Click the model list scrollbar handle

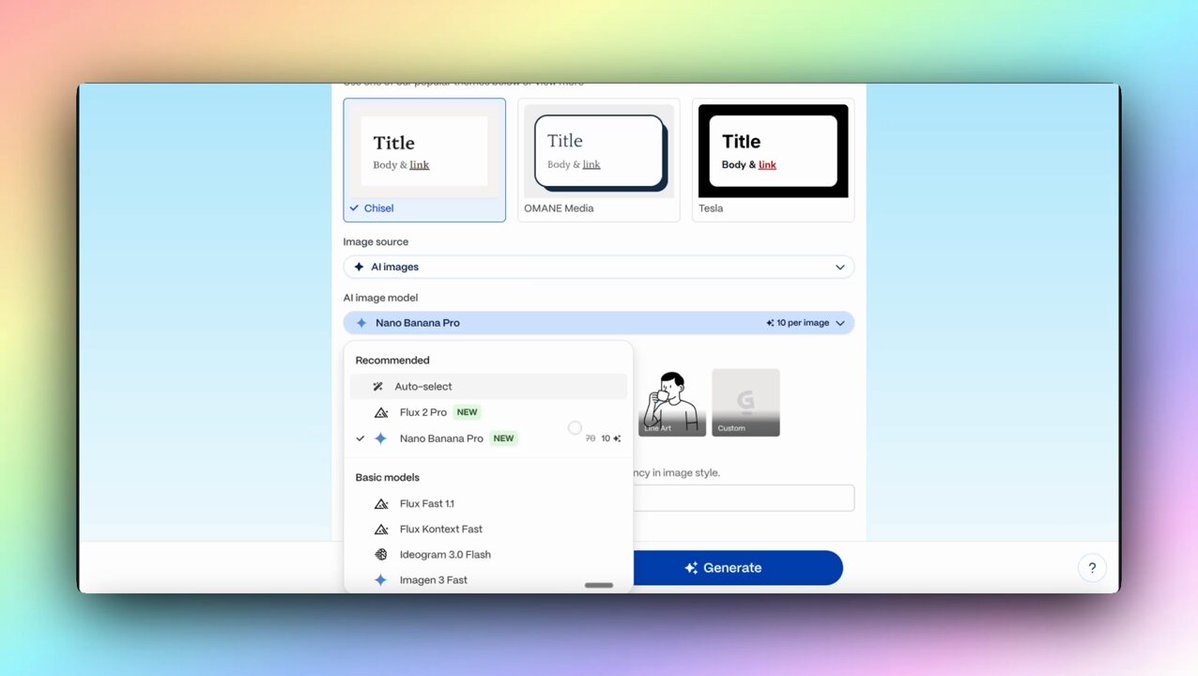click(598, 585)
